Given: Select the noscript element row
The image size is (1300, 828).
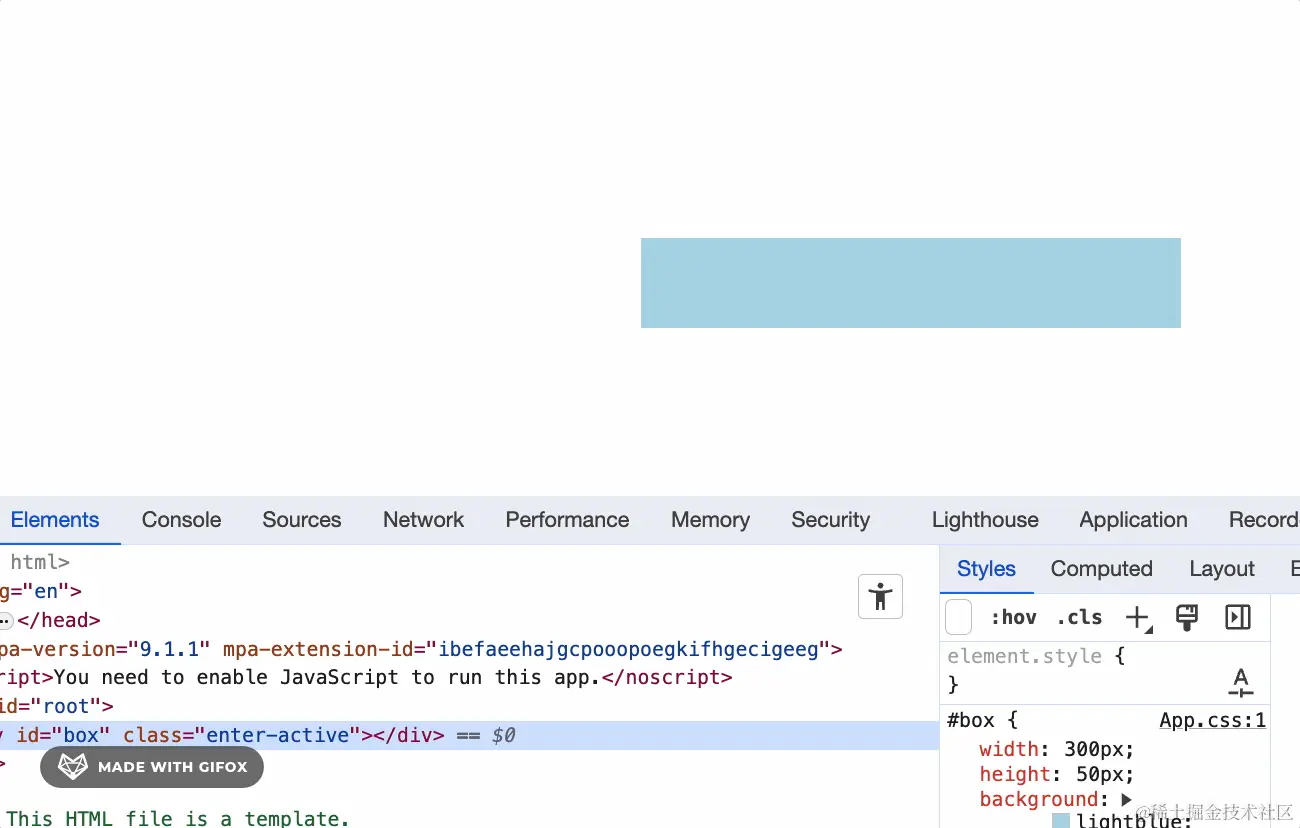Looking at the screenshot, I should 470,678.
